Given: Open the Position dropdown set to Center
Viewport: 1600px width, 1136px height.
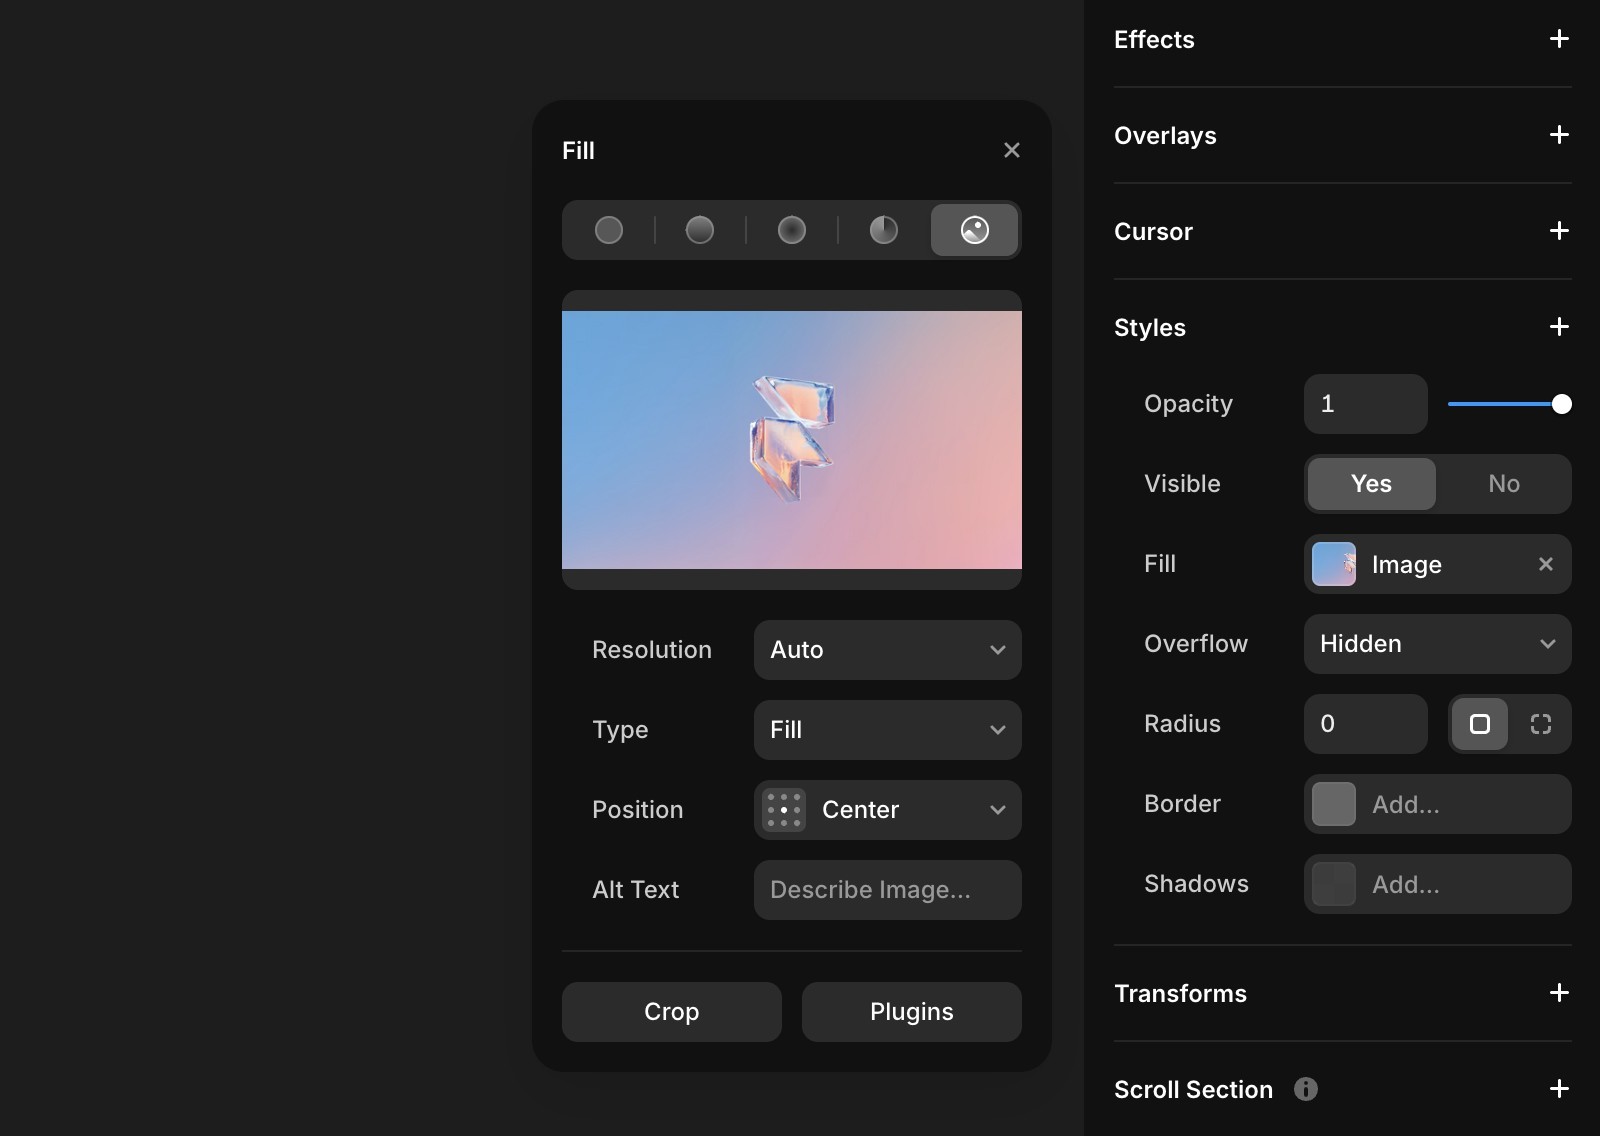Looking at the screenshot, I should (x=888, y=810).
